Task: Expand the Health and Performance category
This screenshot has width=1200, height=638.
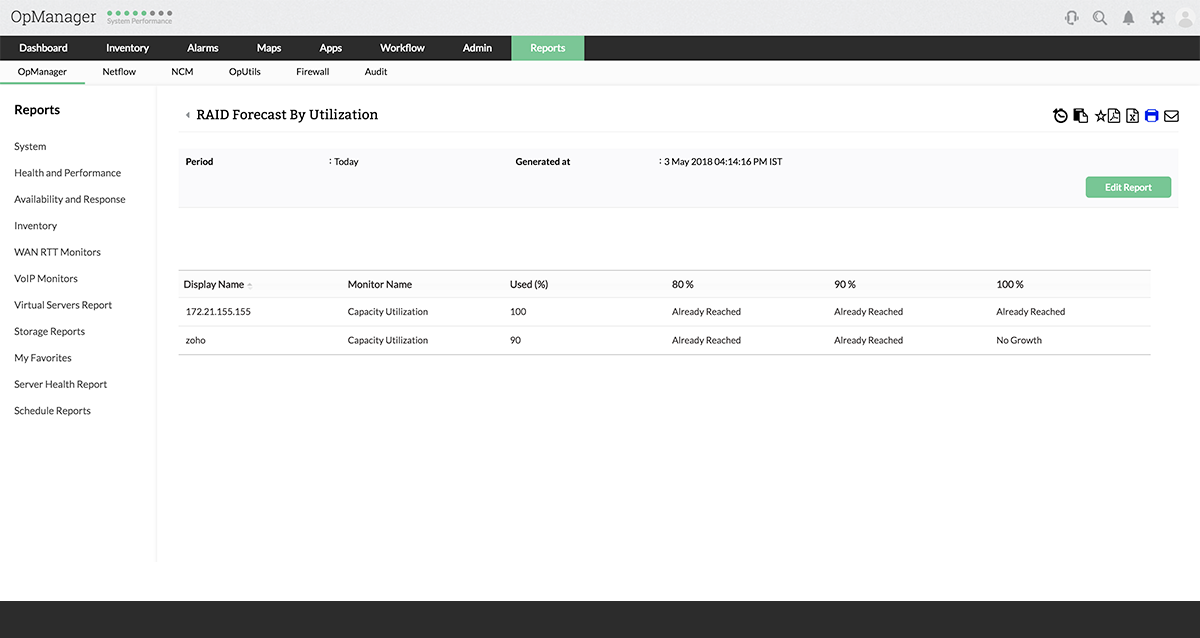Action: [x=67, y=172]
